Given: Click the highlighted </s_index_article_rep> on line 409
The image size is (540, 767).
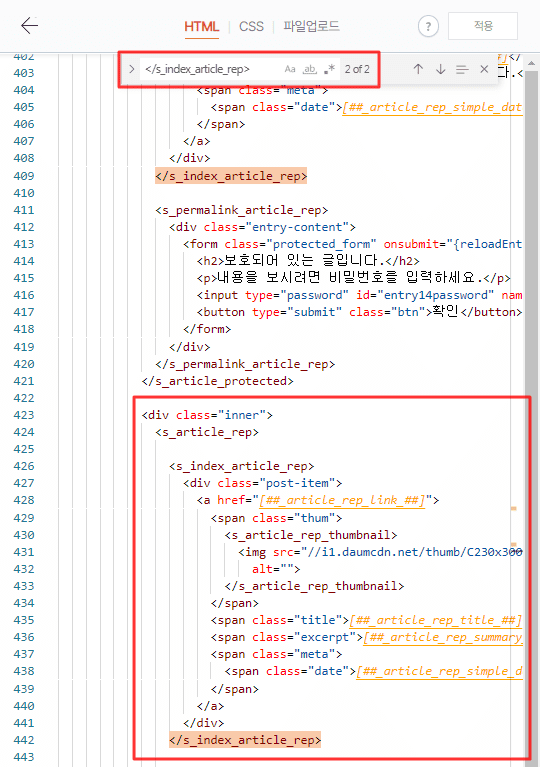Looking at the screenshot, I should coord(231,176).
